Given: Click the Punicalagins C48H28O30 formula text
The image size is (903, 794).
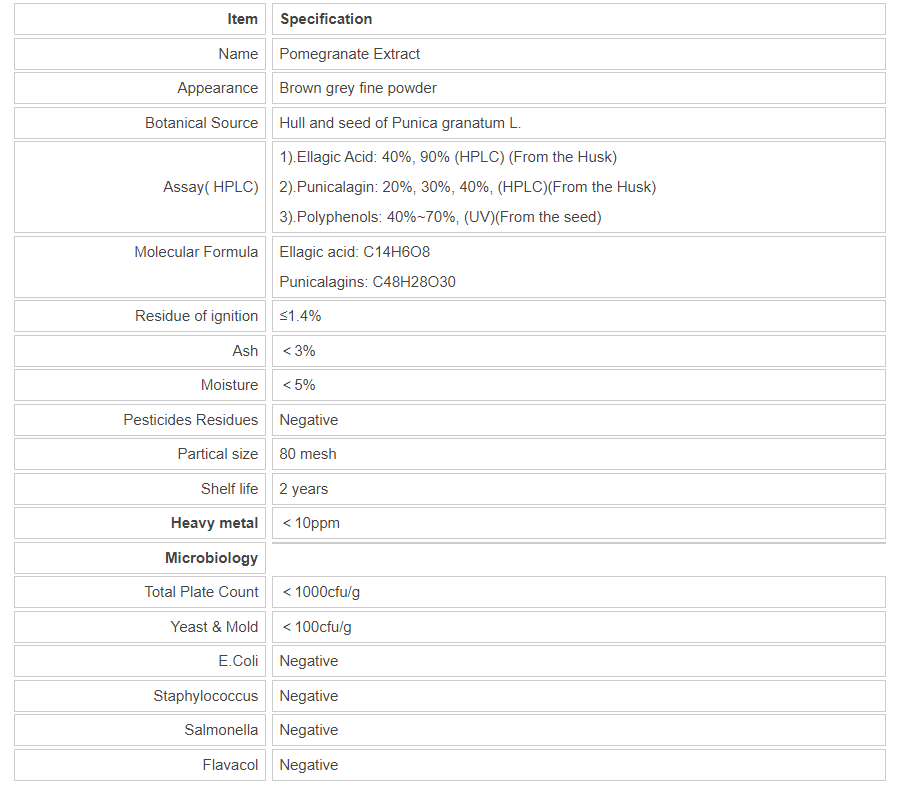Looking at the screenshot, I should pos(367,282).
